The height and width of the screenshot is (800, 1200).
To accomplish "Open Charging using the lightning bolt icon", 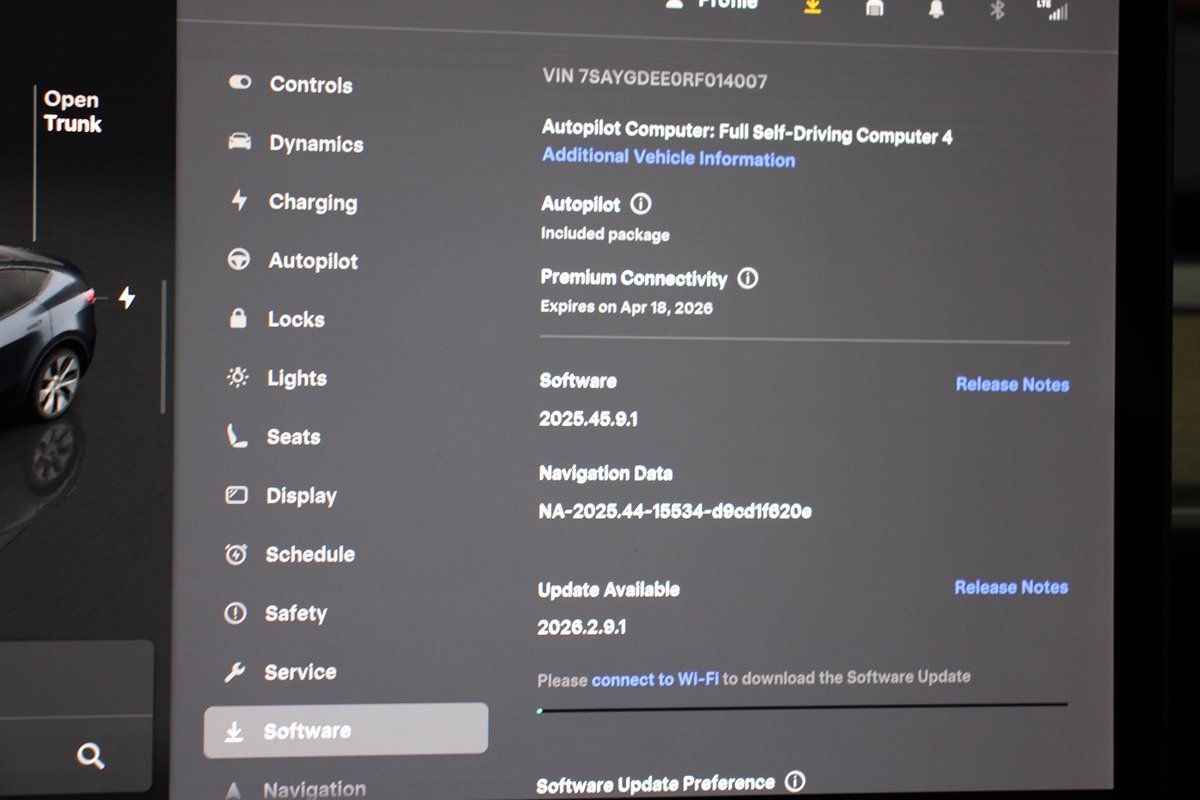I will click(x=239, y=201).
